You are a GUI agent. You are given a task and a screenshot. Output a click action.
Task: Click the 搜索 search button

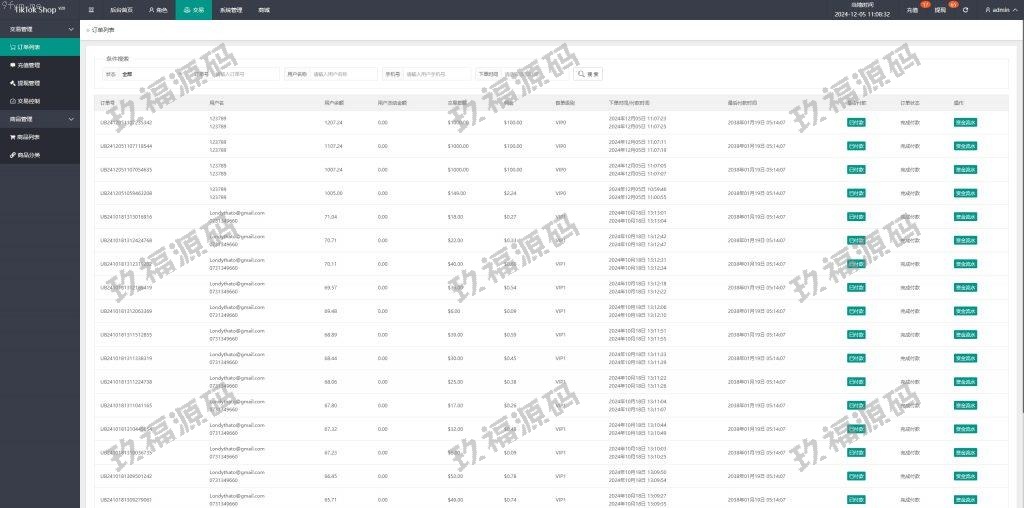pyautogui.click(x=588, y=74)
